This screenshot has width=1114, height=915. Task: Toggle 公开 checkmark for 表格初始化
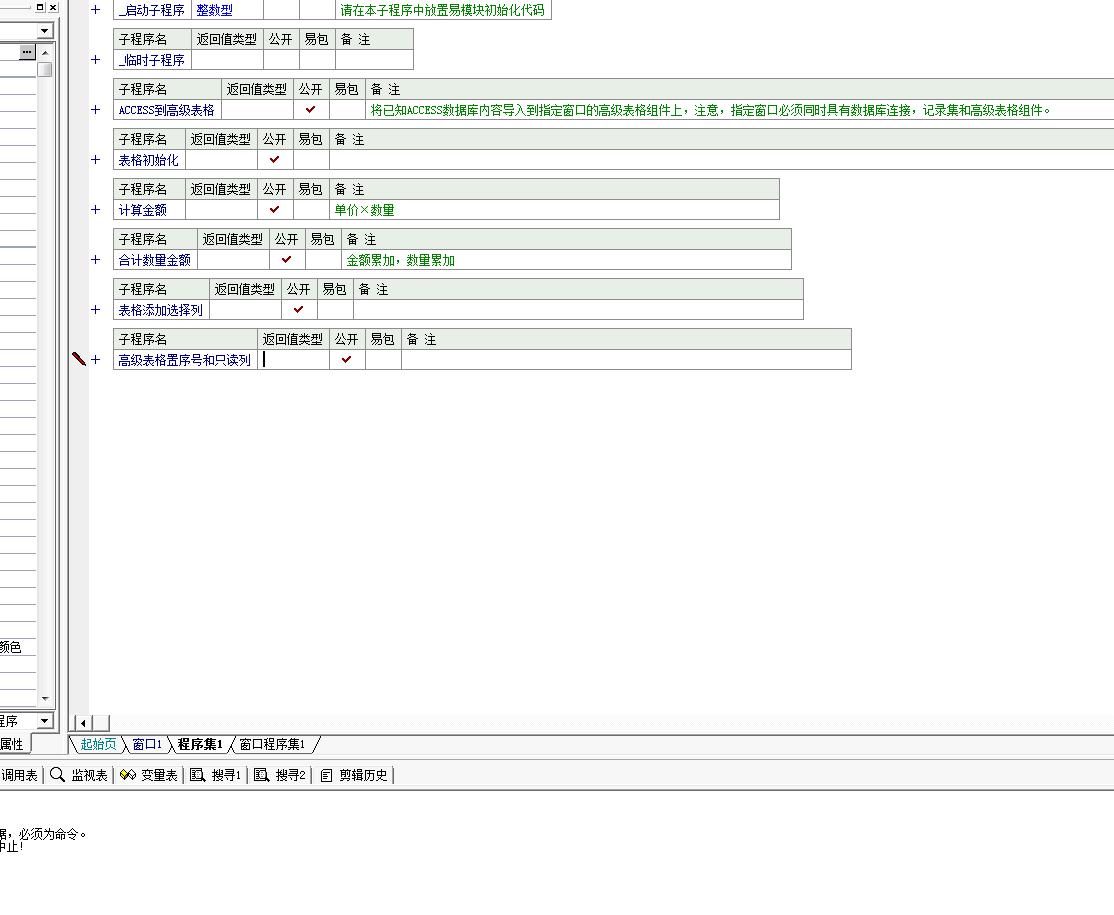point(274,159)
